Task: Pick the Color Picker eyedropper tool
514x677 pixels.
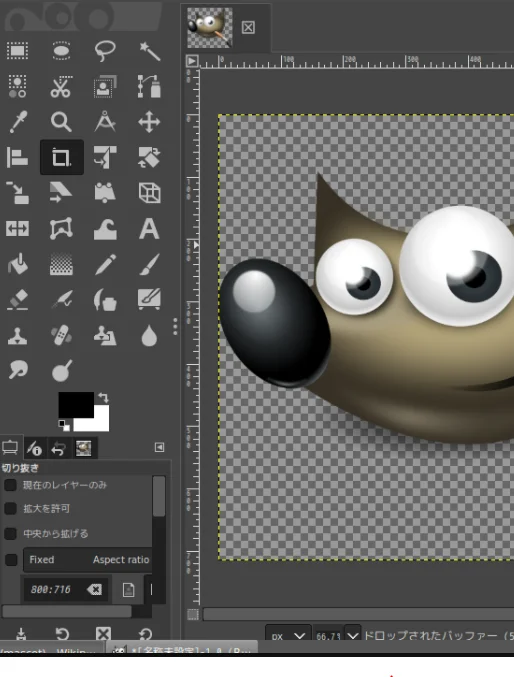Action: point(17,122)
